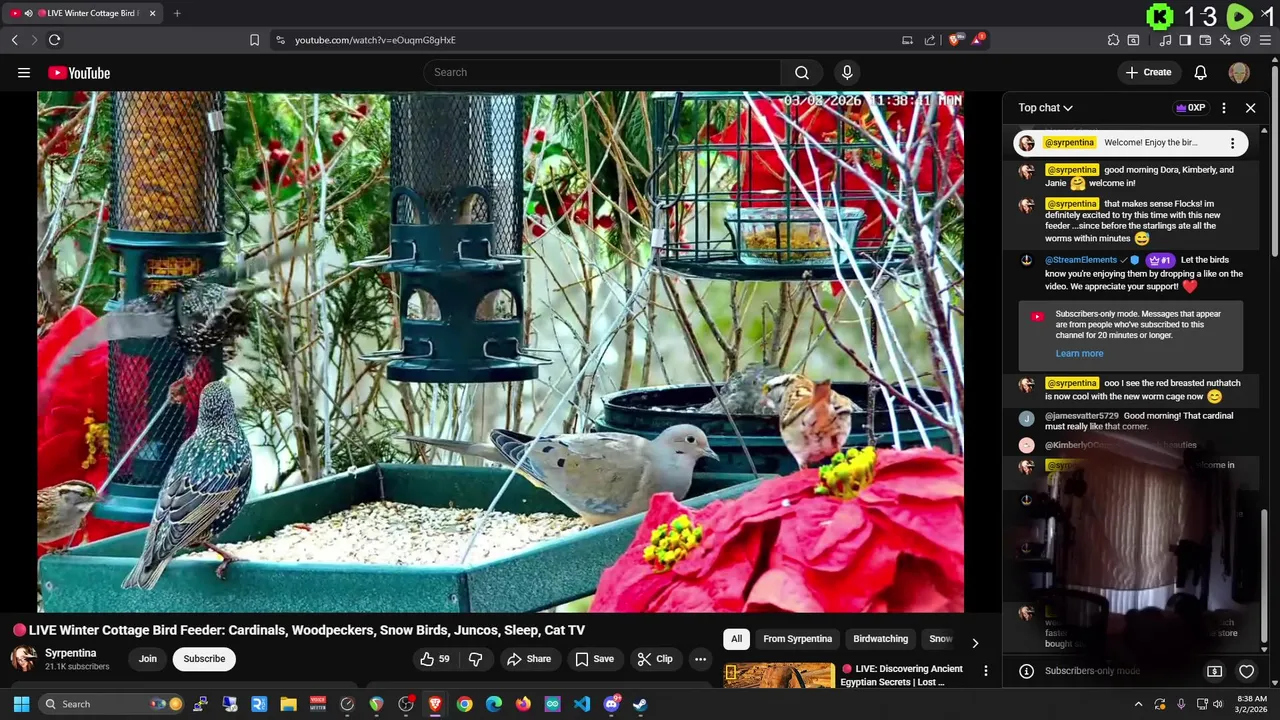Click the Brave Shields lion icon
This screenshot has height=720, width=1280.
tap(954, 40)
